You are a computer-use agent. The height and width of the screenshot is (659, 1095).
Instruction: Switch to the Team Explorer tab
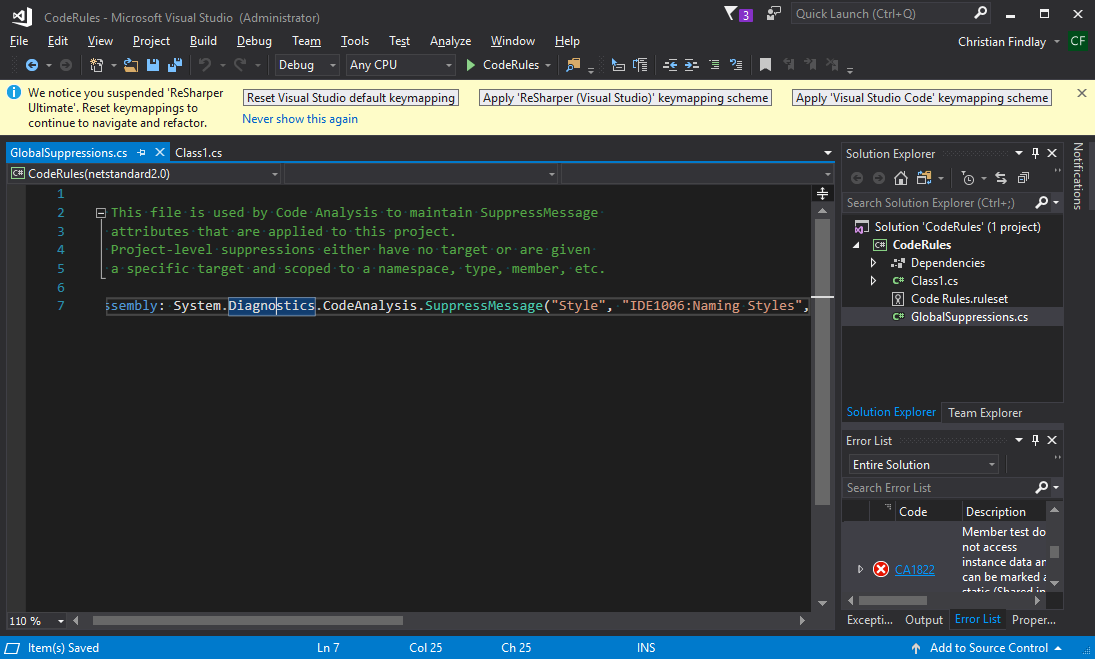(985, 413)
